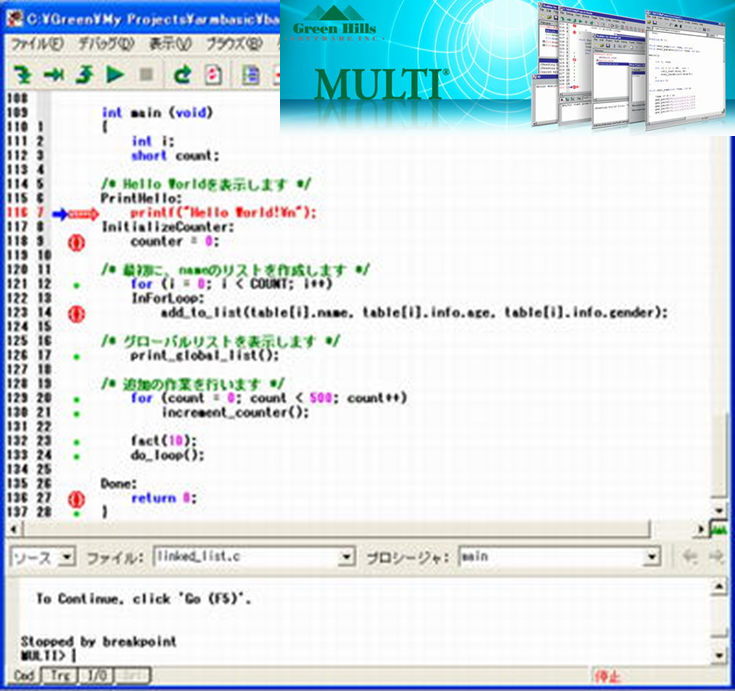Switch to the Trg pane tab
This screenshot has width=735, height=691.
click(x=60, y=676)
